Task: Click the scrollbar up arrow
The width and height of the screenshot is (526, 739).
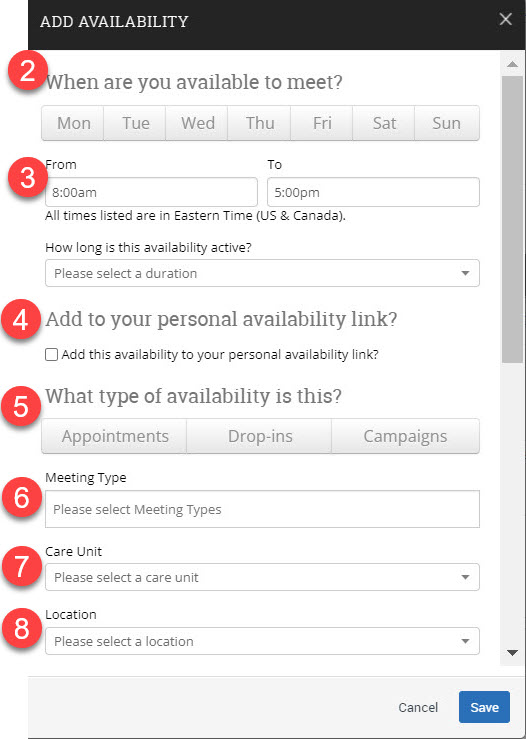Action: pos(512,64)
